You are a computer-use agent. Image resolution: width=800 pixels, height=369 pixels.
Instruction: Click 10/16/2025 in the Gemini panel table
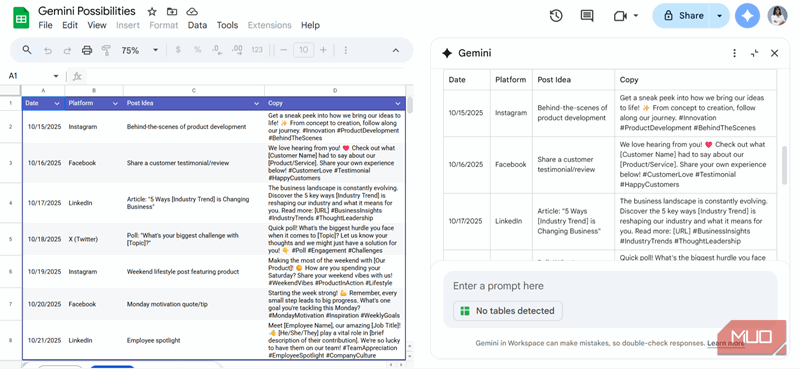[466, 164]
